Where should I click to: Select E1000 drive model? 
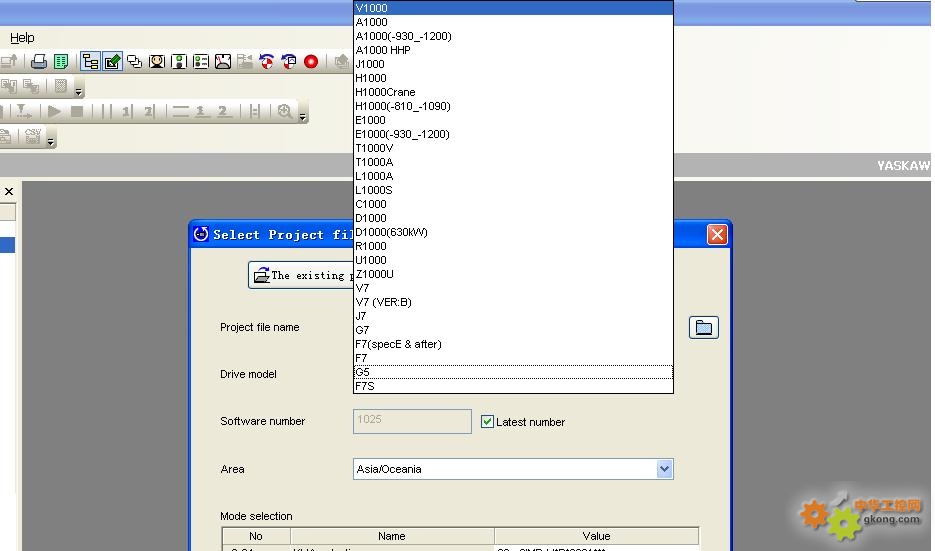tap(513, 120)
